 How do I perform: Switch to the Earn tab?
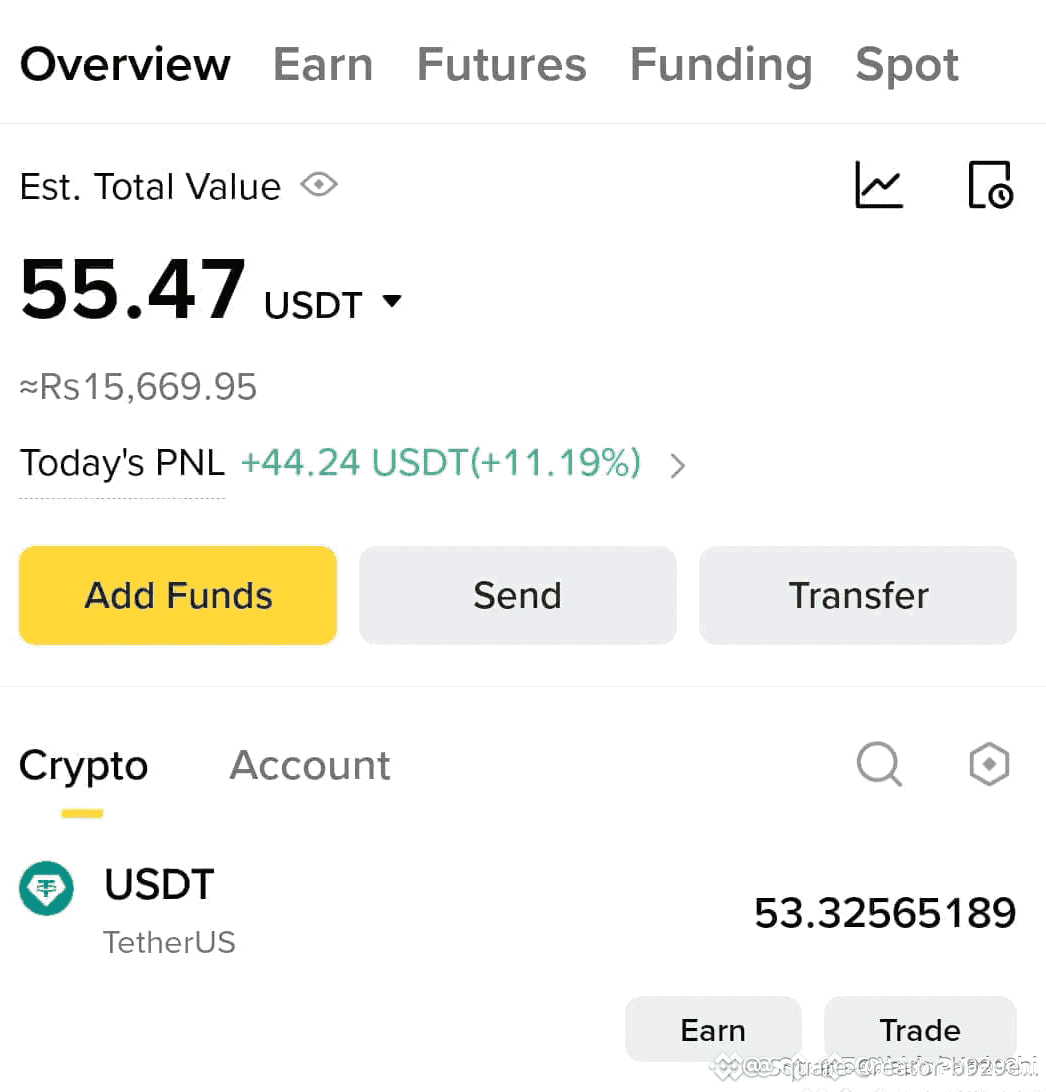[322, 64]
